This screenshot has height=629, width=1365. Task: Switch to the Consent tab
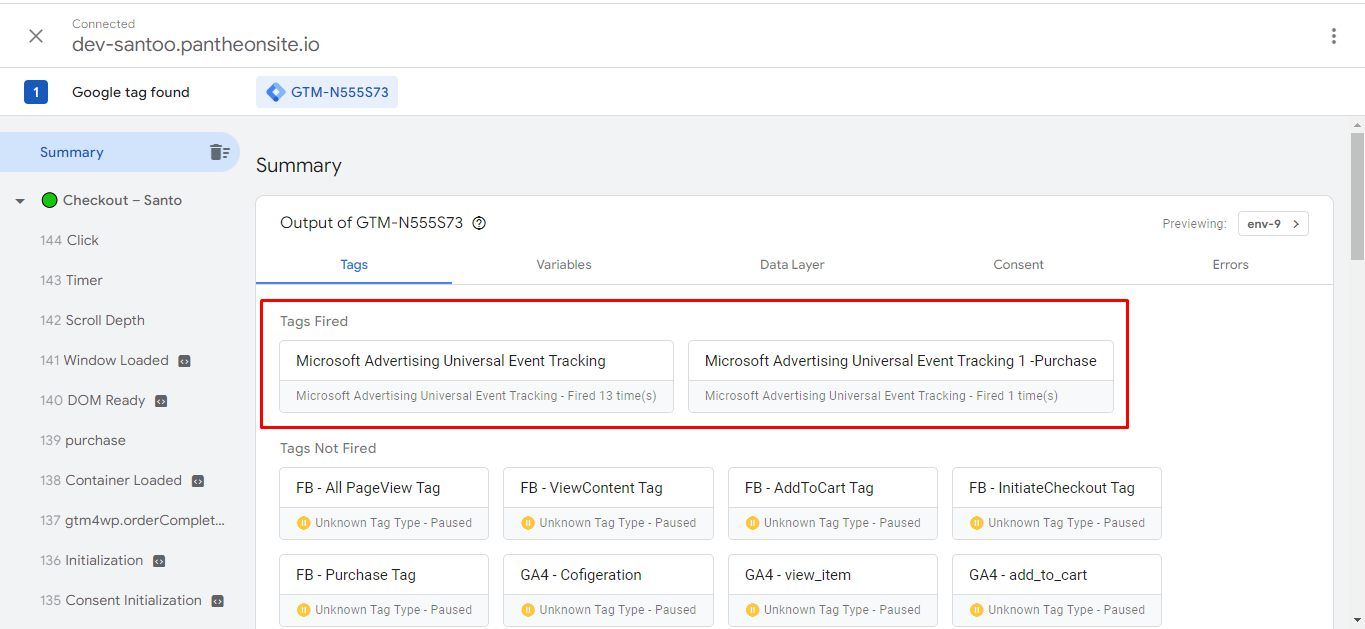1018,265
